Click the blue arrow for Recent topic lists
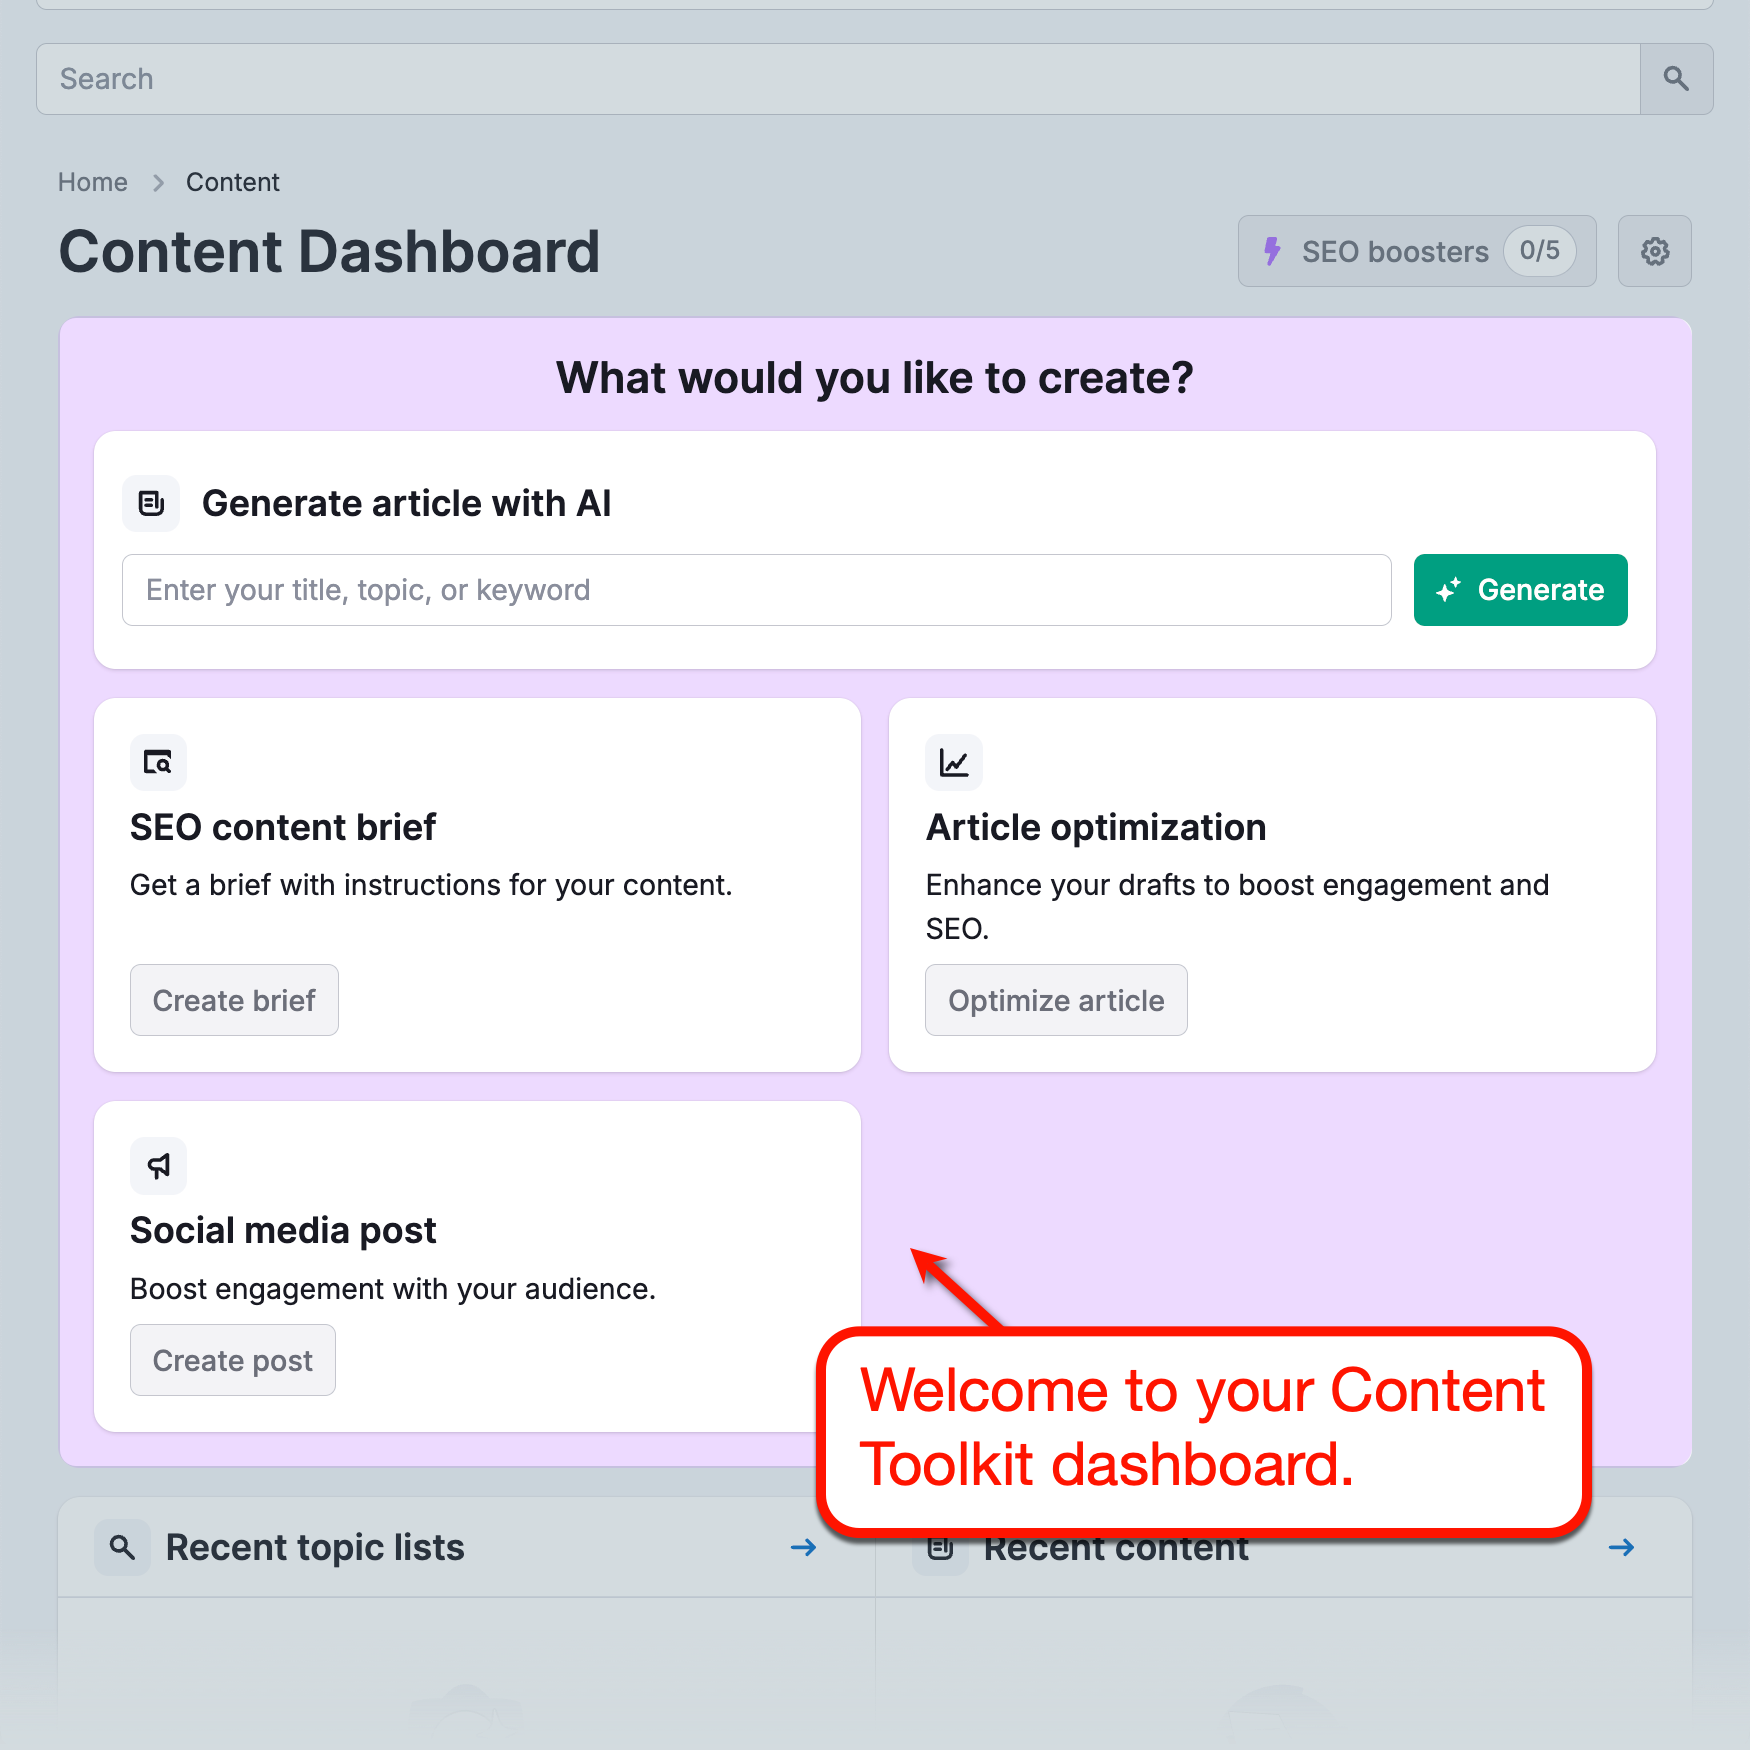 click(x=803, y=1547)
